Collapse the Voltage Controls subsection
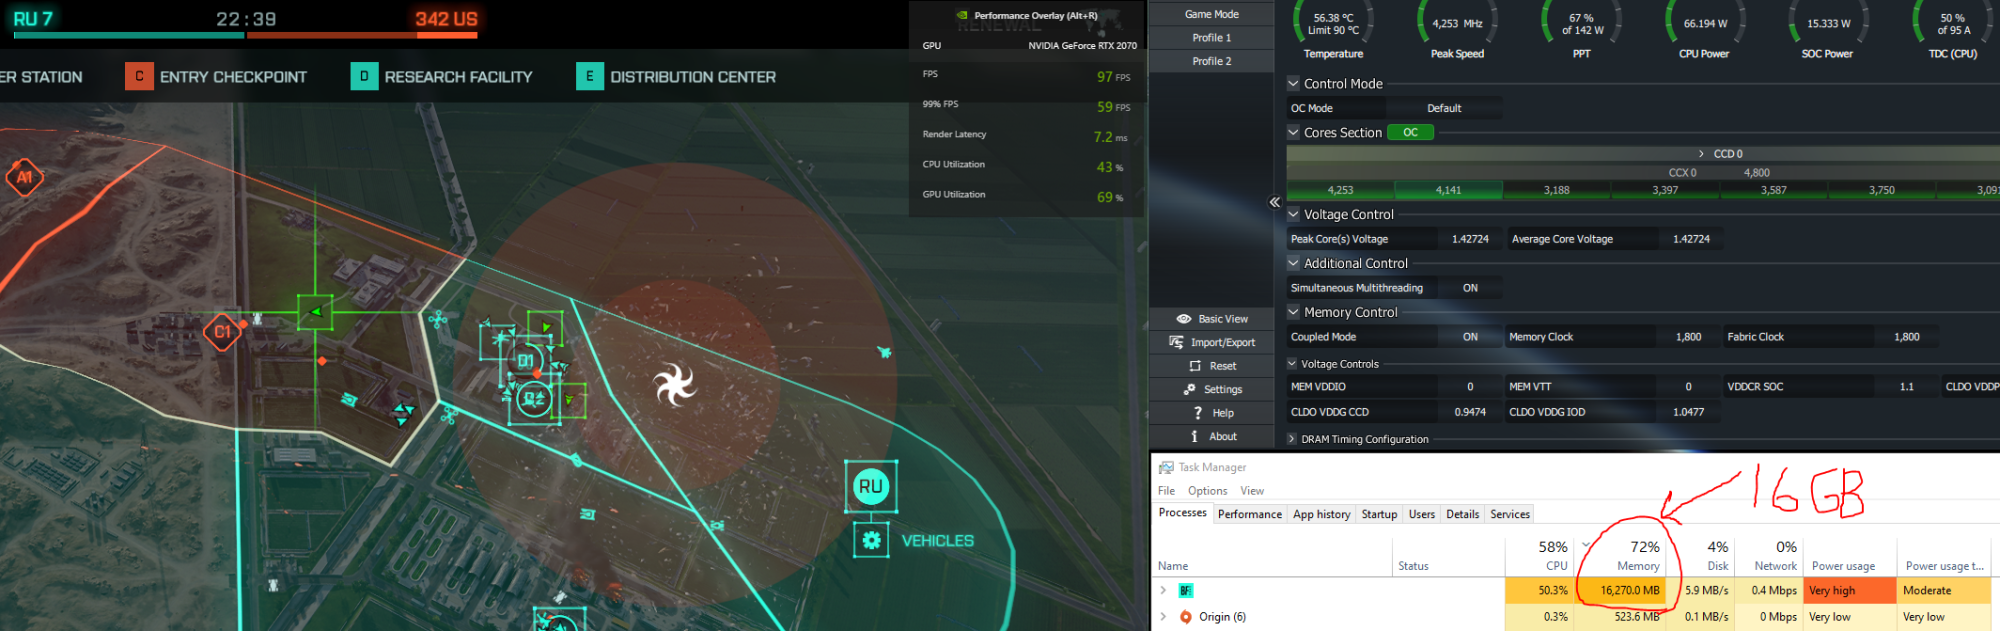Image resolution: width=2000 pixels, height=631 pixels. tap(1292, 364)
